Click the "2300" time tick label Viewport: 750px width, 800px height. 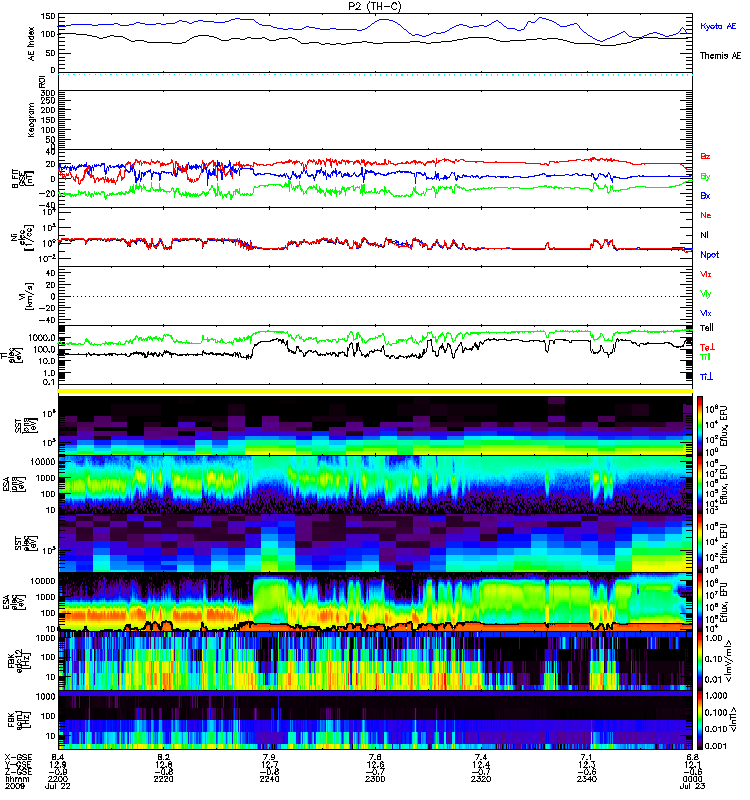pos(375,779)
